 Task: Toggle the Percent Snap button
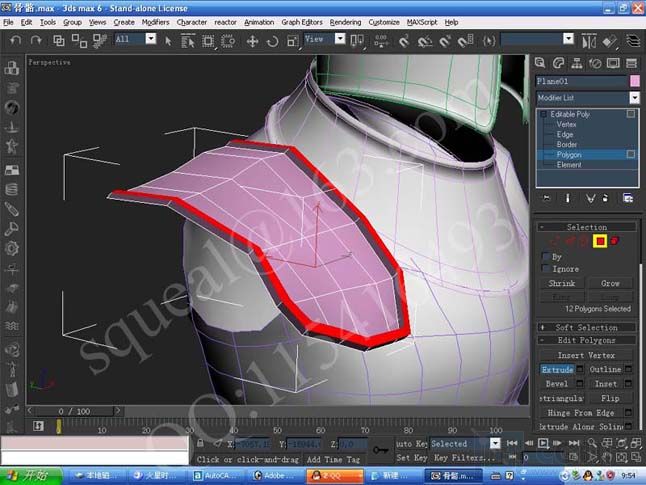(x=445, y=41)
